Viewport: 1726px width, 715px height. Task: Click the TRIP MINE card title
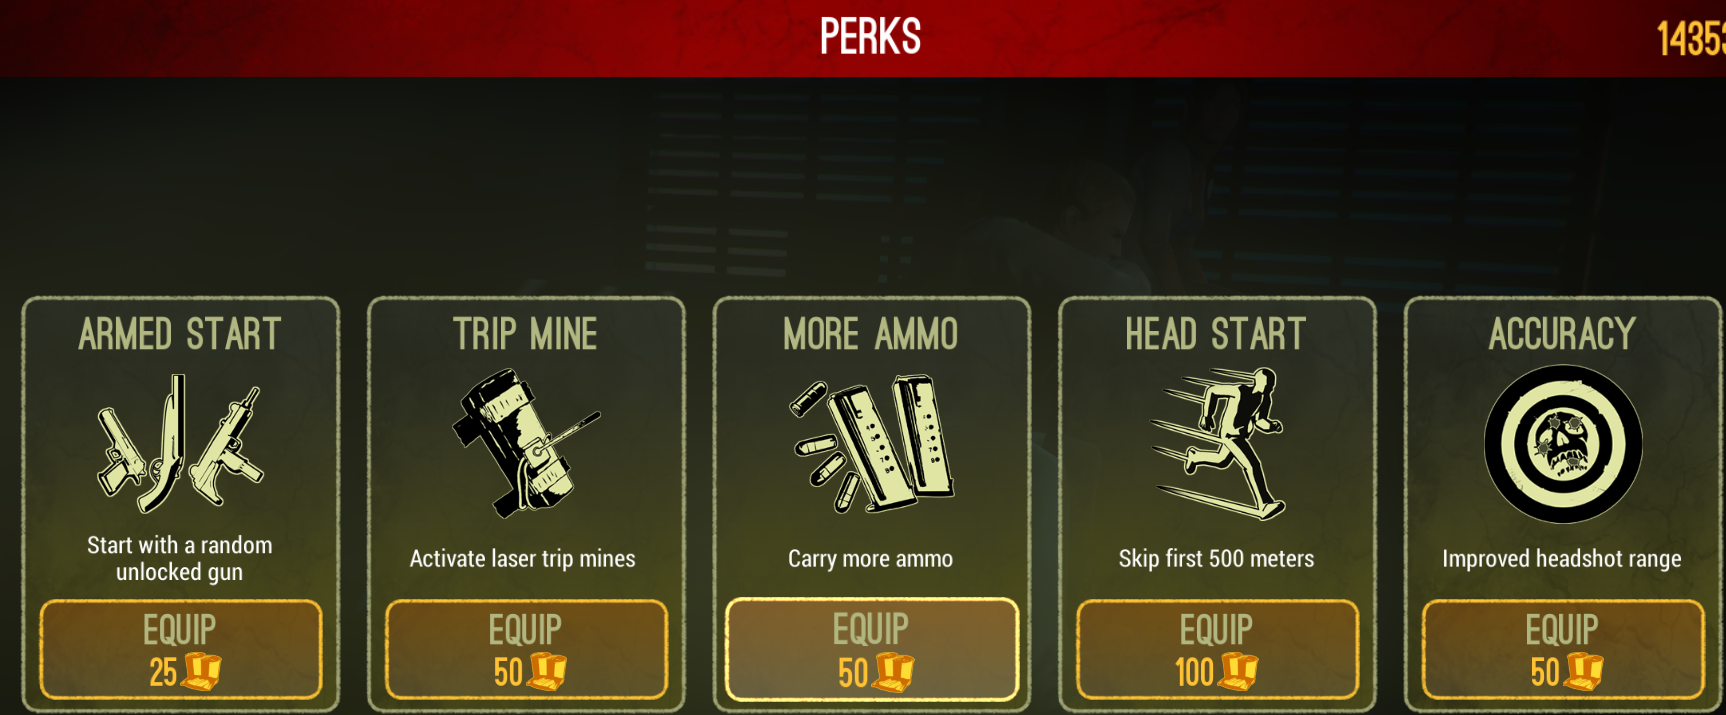525,334
